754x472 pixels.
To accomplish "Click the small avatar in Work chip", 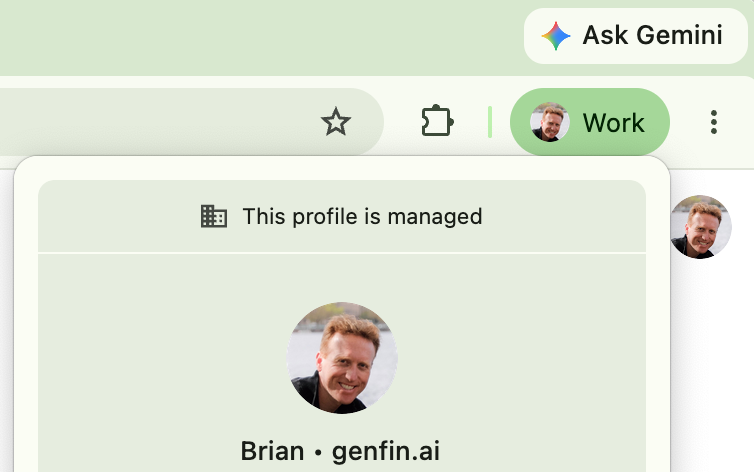I will [x=550, y=122].
